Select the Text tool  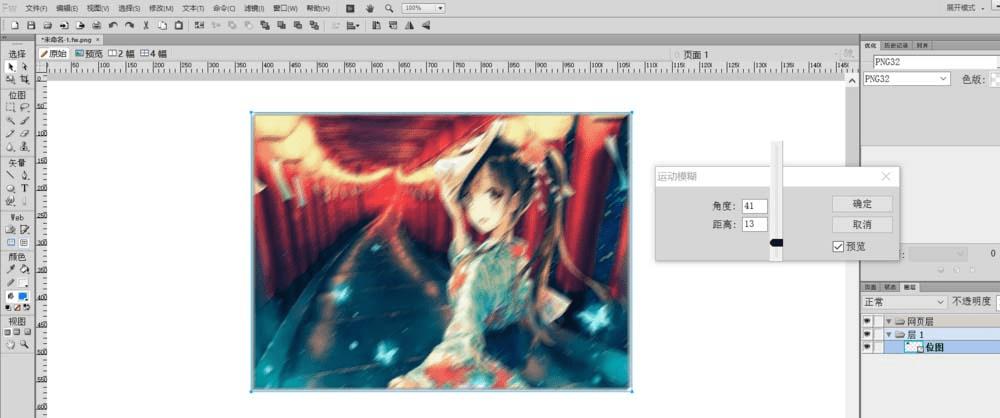point(24,188)
